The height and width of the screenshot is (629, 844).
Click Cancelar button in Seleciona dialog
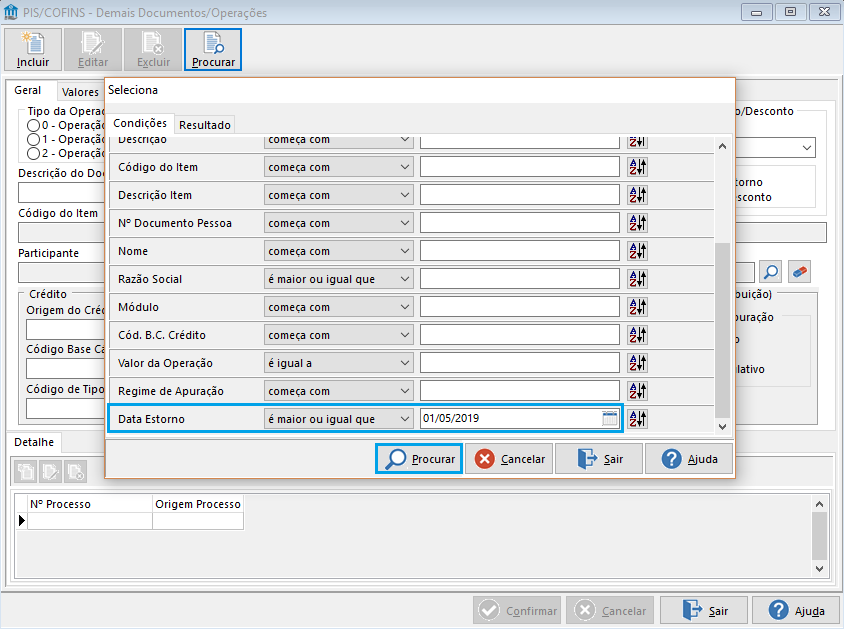[x=509, y=459]
